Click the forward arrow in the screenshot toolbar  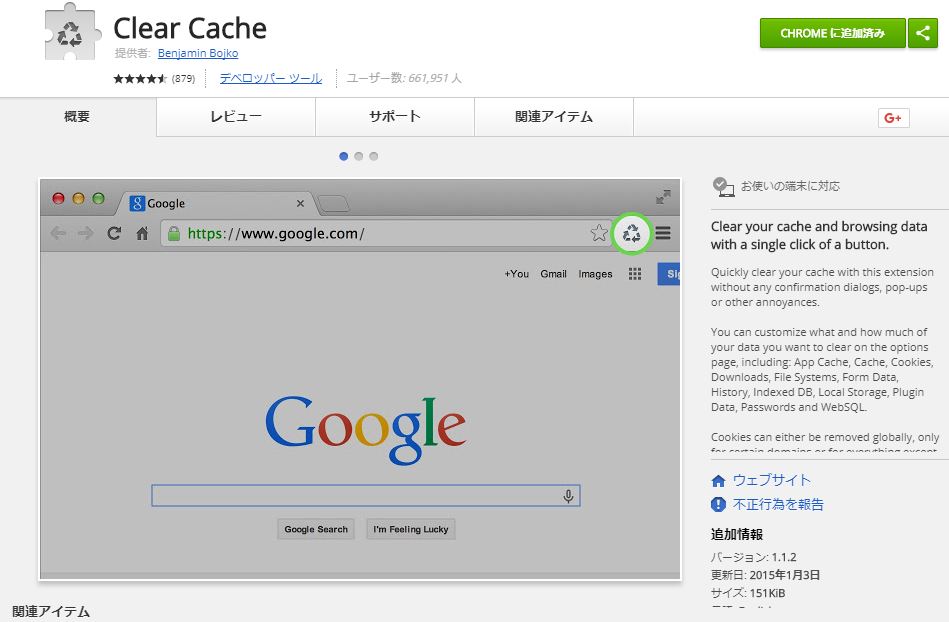click(85, 233)
